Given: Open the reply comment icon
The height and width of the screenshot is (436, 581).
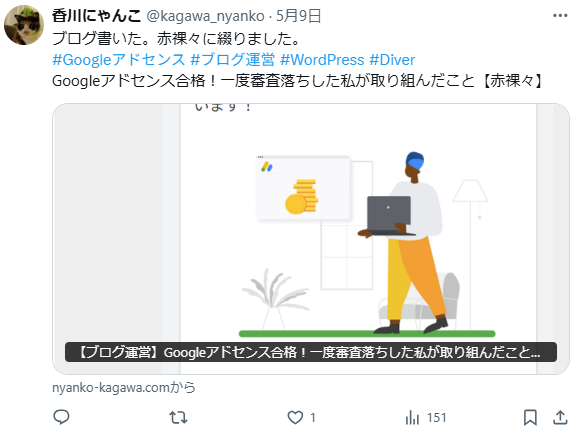Looking at the screenshot, I should (x=62, y=417).
